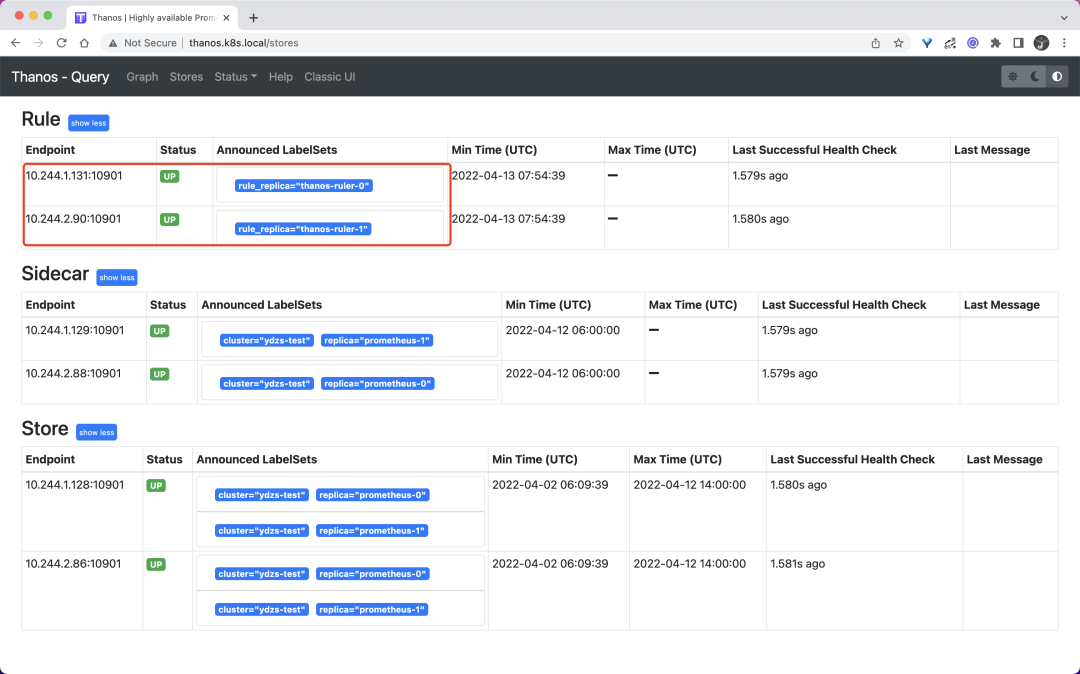Open the Classic UI link
Viewport: 1080px width, 674px height.
[329, 77]
